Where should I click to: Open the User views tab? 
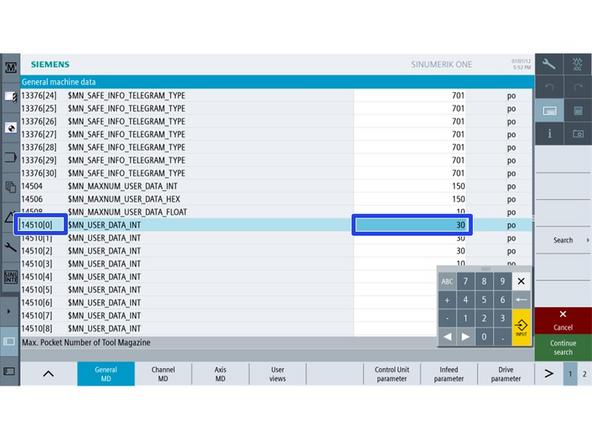coord(278,374)
